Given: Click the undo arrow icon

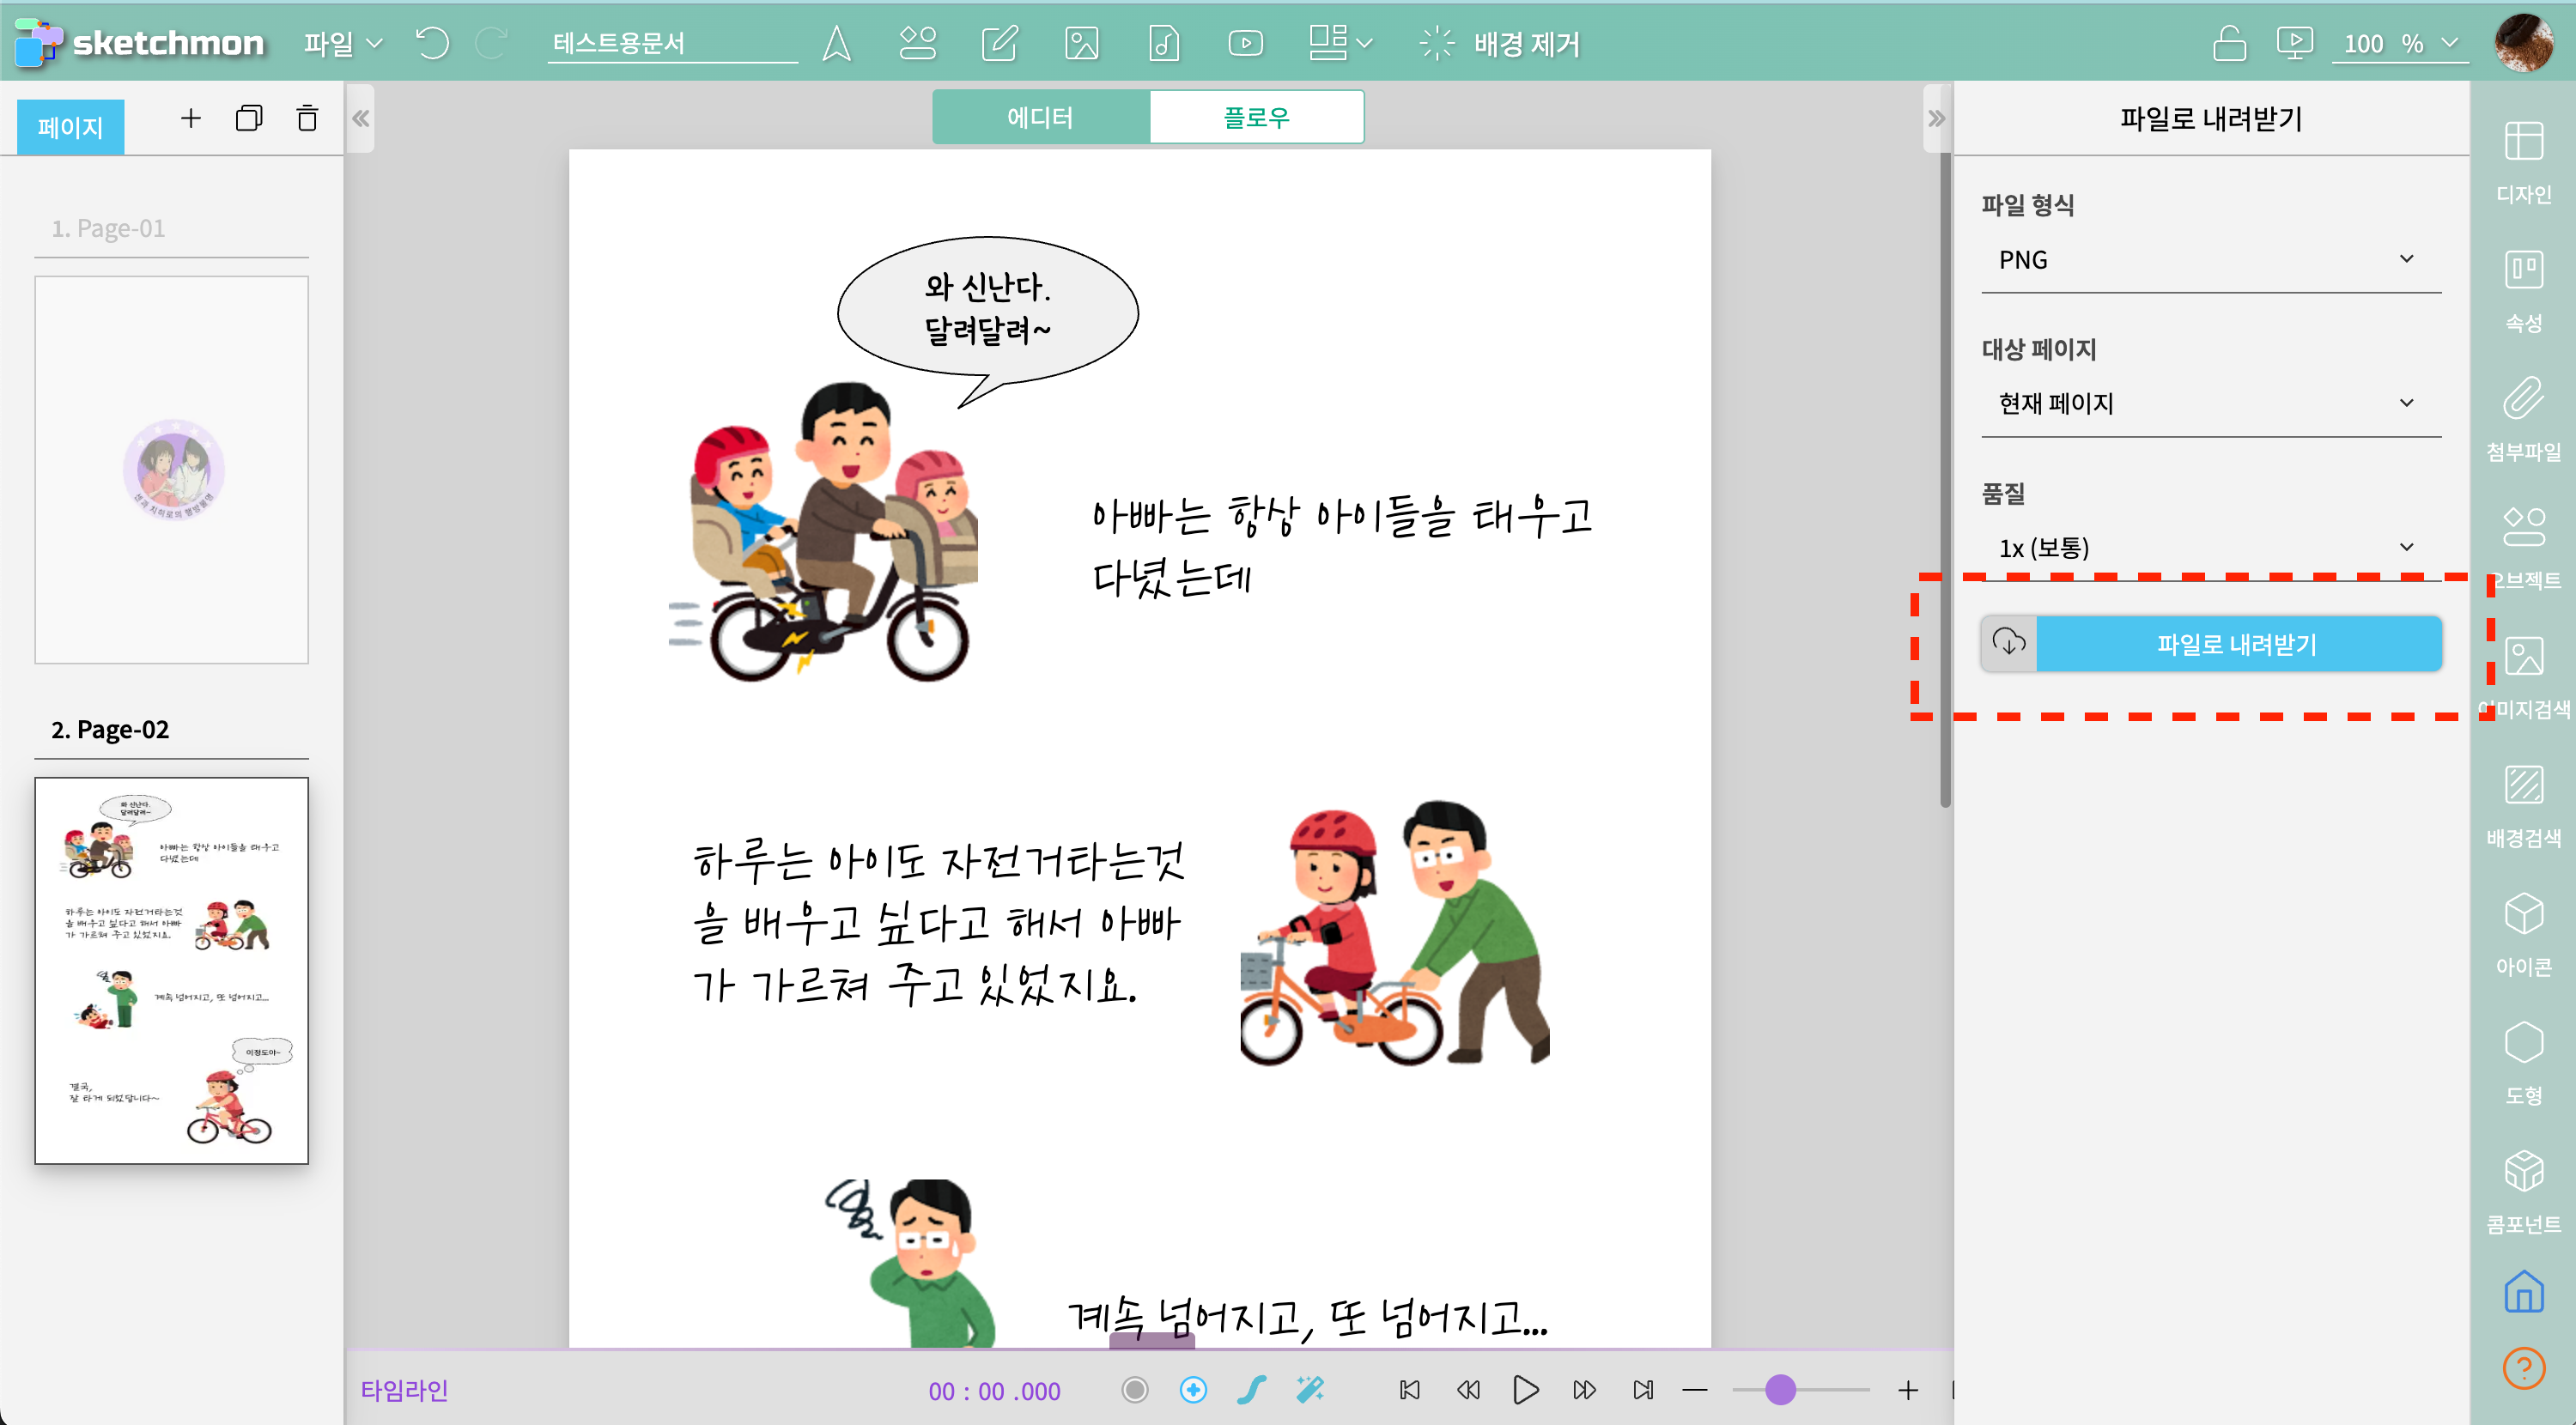Looking at the screenshot, I should 432,43.
